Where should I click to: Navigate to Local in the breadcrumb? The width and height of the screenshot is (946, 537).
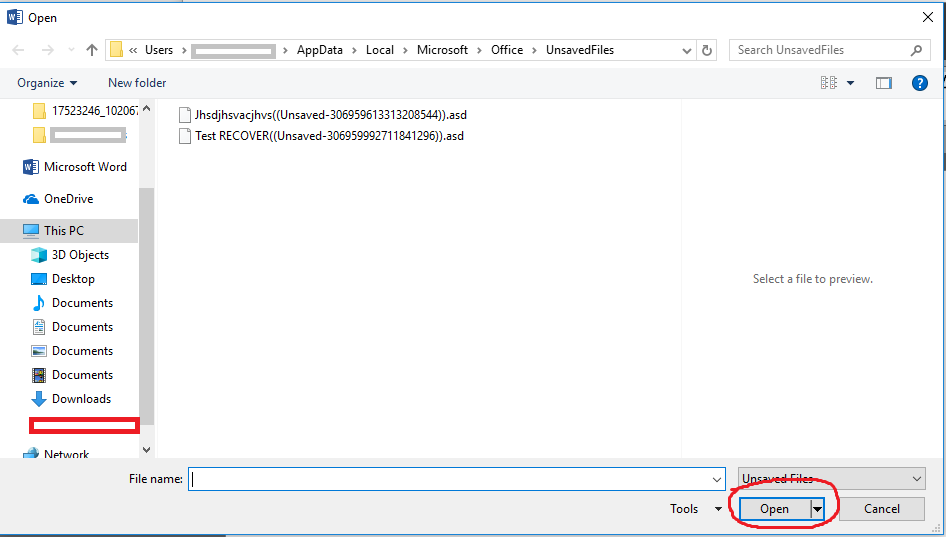(x=379, y=50)
